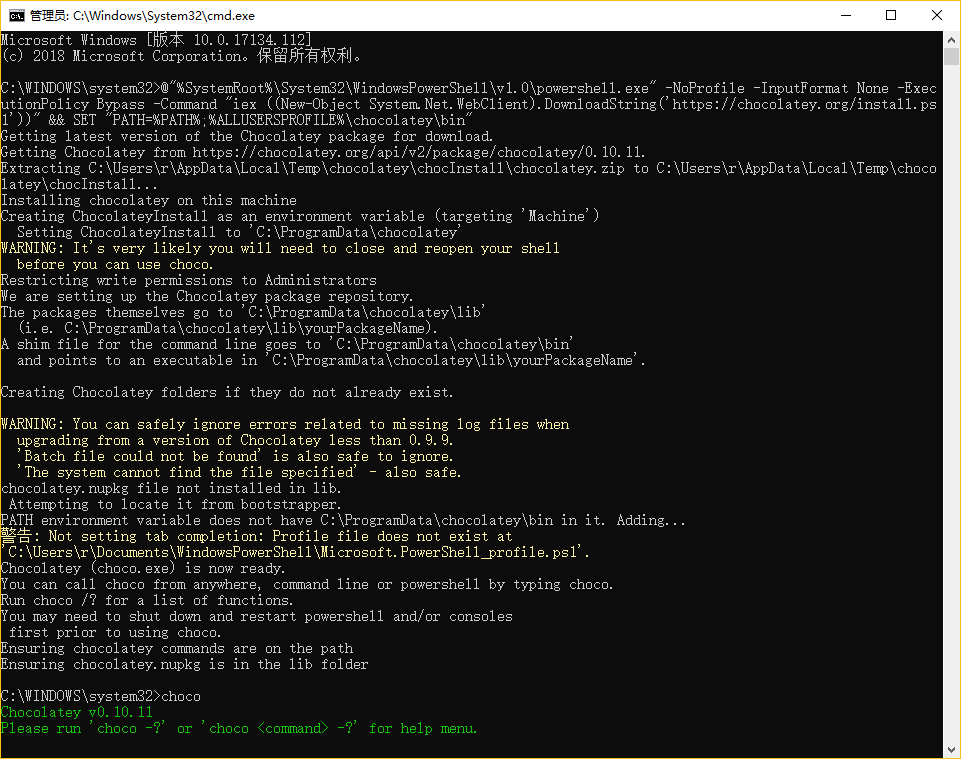Click the scrollbar down arrow
961x759 pixels.
[x=952, y=750]
